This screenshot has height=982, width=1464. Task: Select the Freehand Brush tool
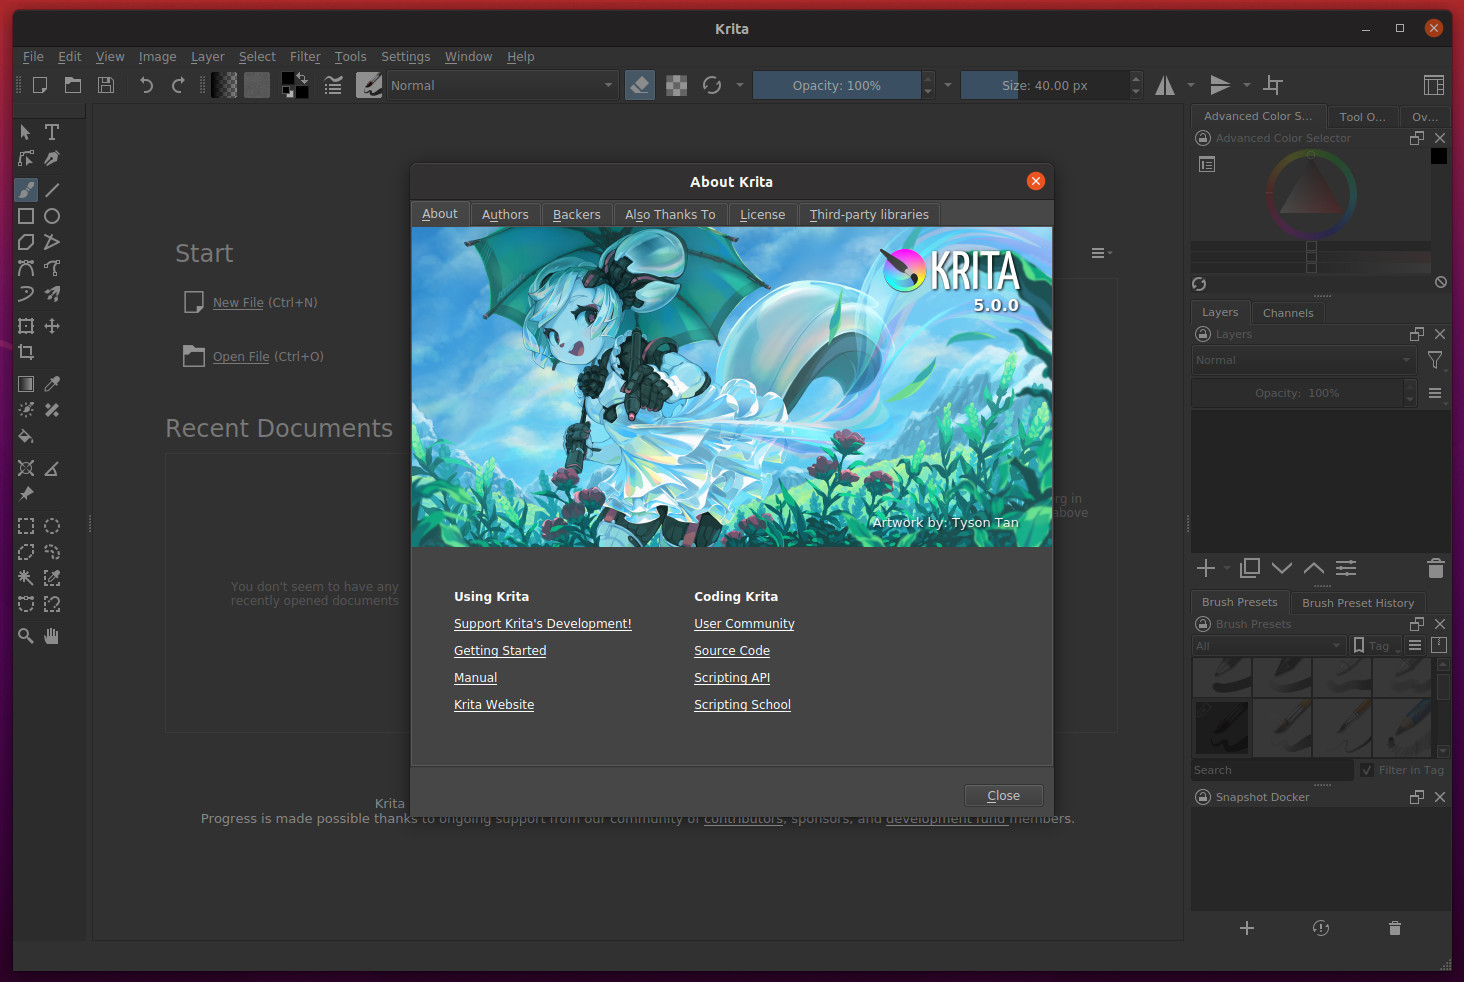26,190
